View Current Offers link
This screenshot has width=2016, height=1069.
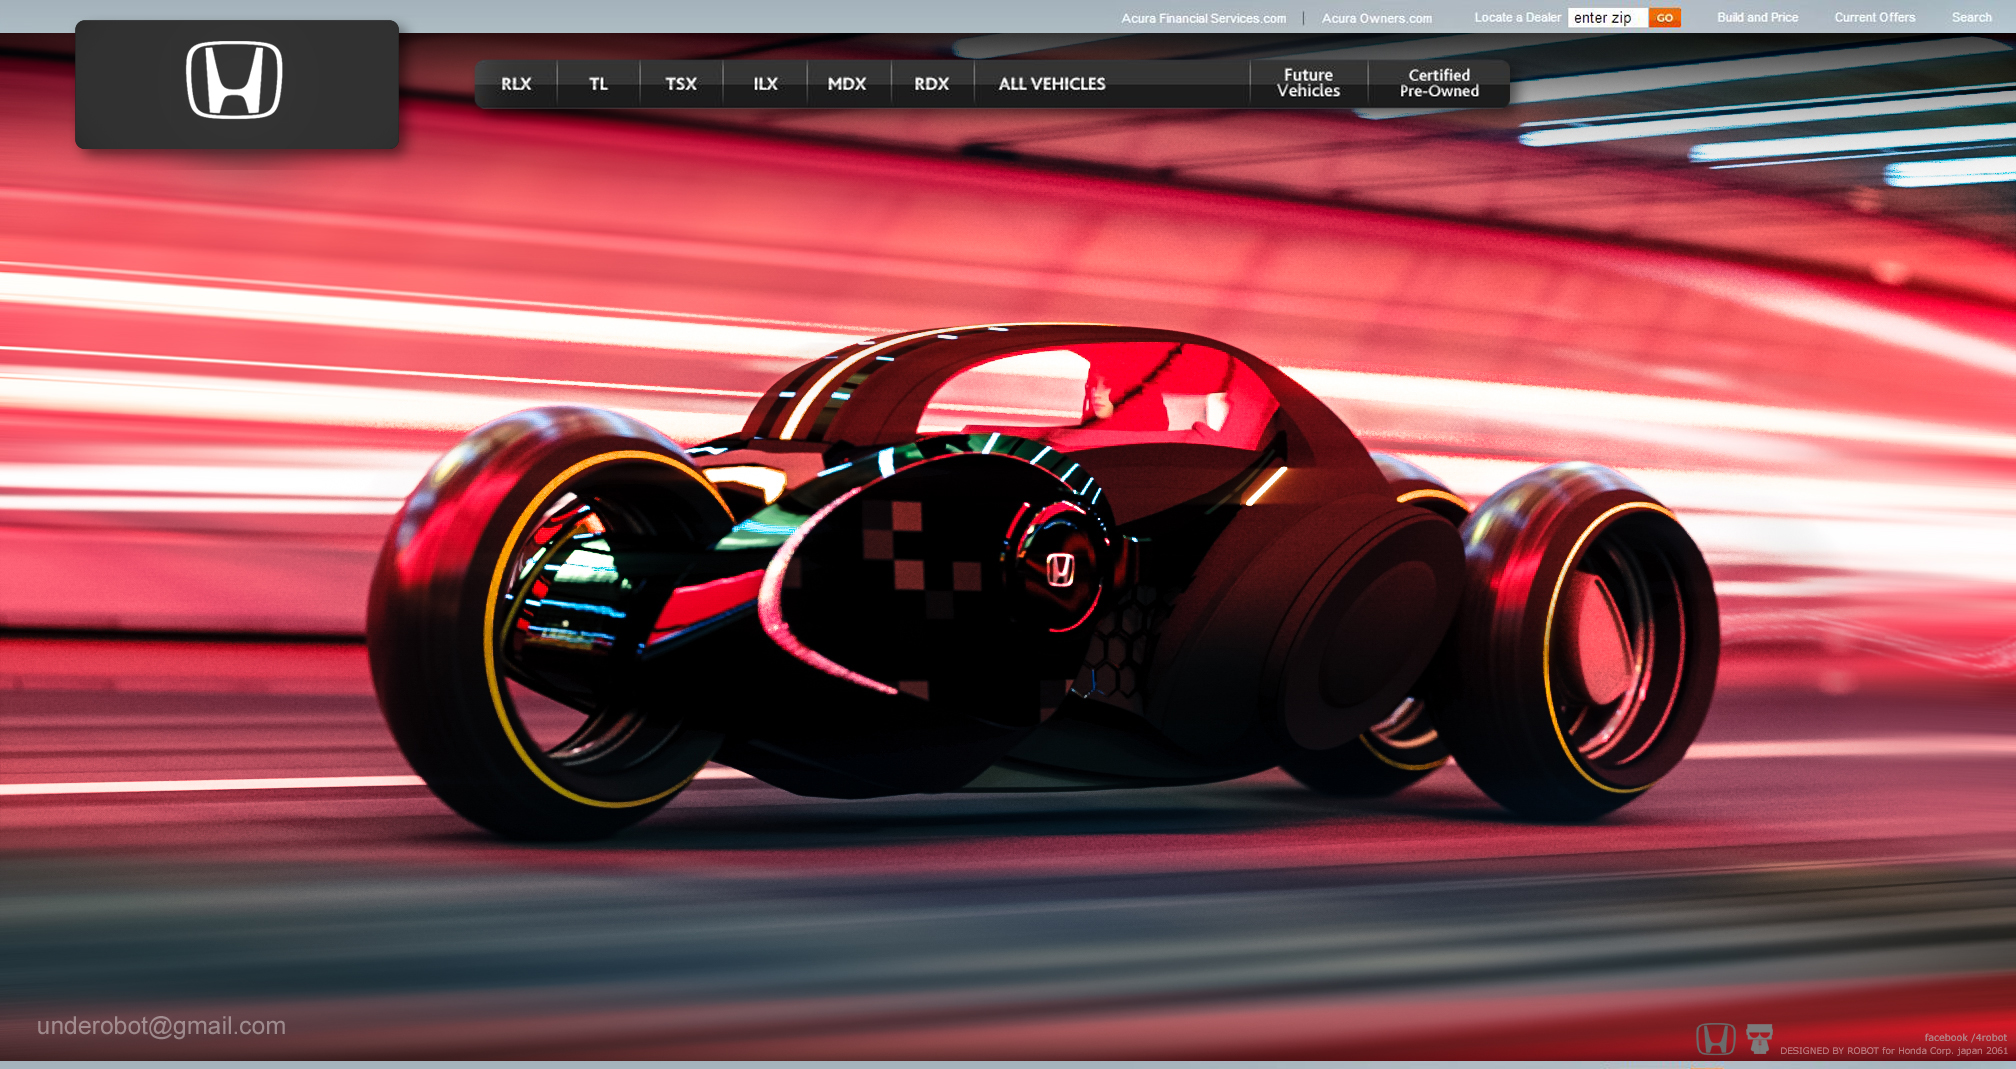pos(1875,17)
